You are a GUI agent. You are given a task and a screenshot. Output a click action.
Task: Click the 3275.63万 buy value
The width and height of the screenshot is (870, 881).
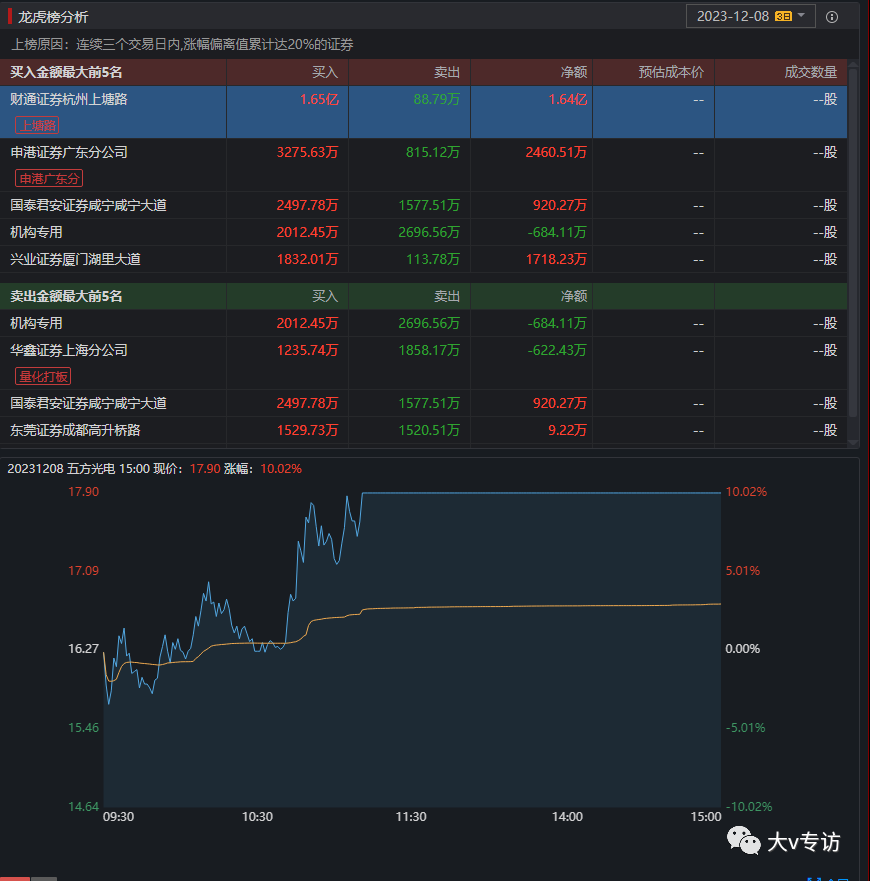coord(307,152)
